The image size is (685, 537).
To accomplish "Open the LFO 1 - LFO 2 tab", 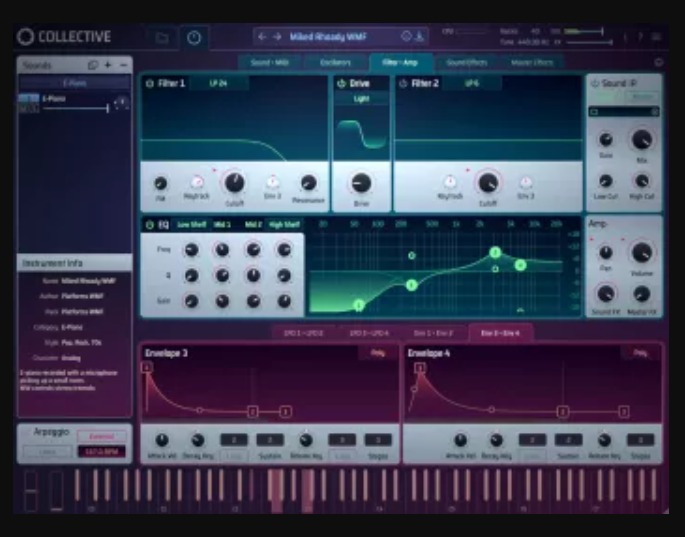I will (304, 333).
